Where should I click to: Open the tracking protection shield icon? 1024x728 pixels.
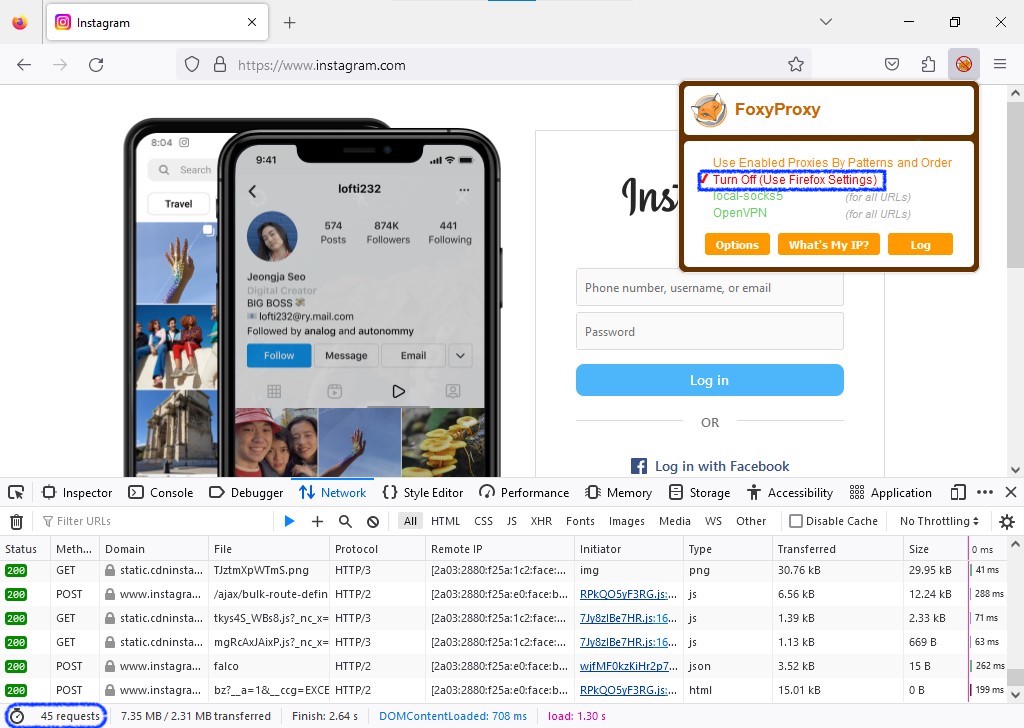191,65
